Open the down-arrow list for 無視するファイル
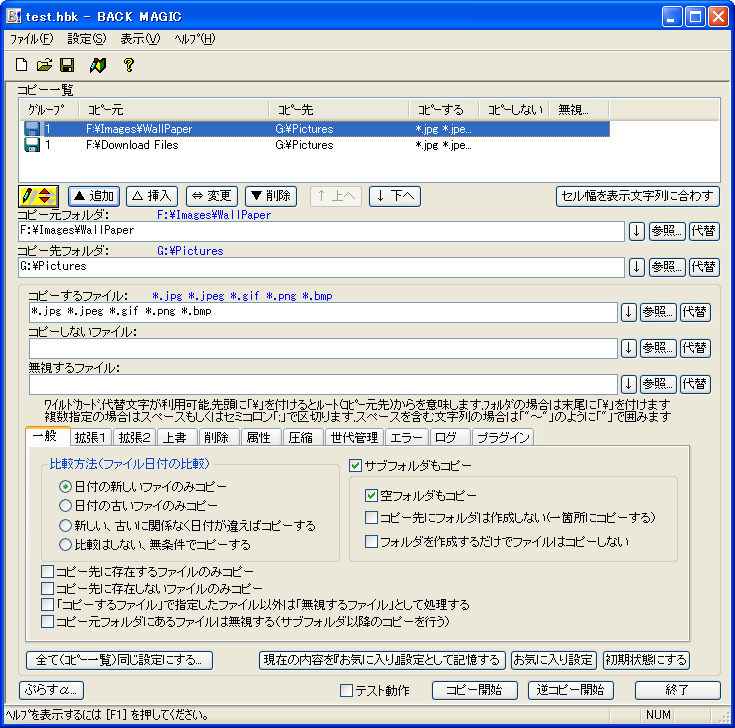This screenshot has width=735, height=728. coord(628,384)
